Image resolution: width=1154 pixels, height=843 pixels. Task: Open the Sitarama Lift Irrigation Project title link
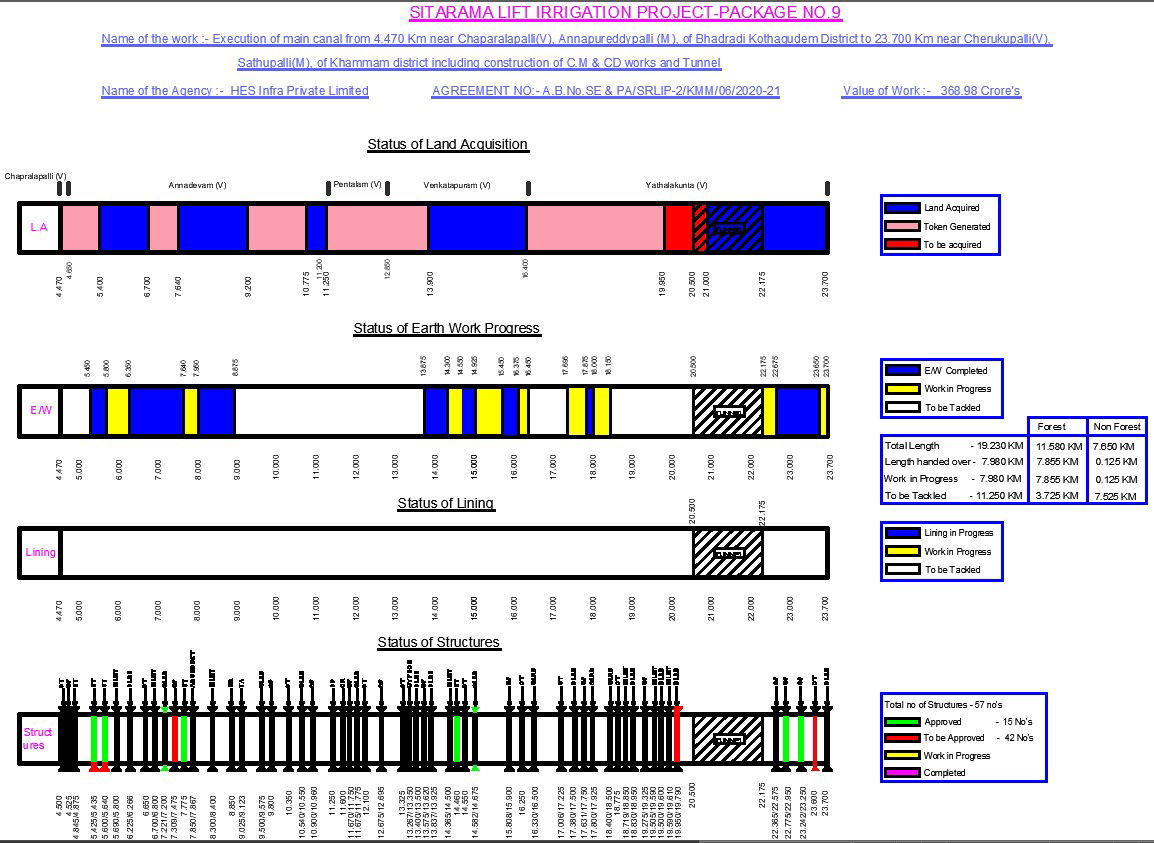click(x=625, y=13)
